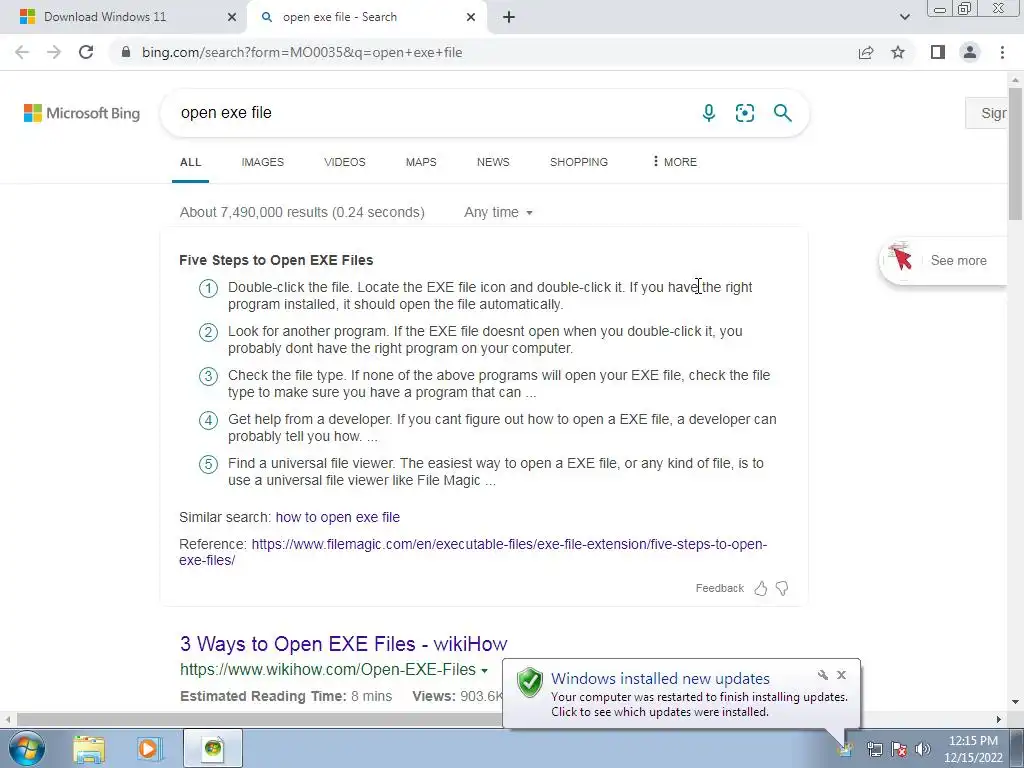
Task: Click the See more side button
Action: [944, 261]
